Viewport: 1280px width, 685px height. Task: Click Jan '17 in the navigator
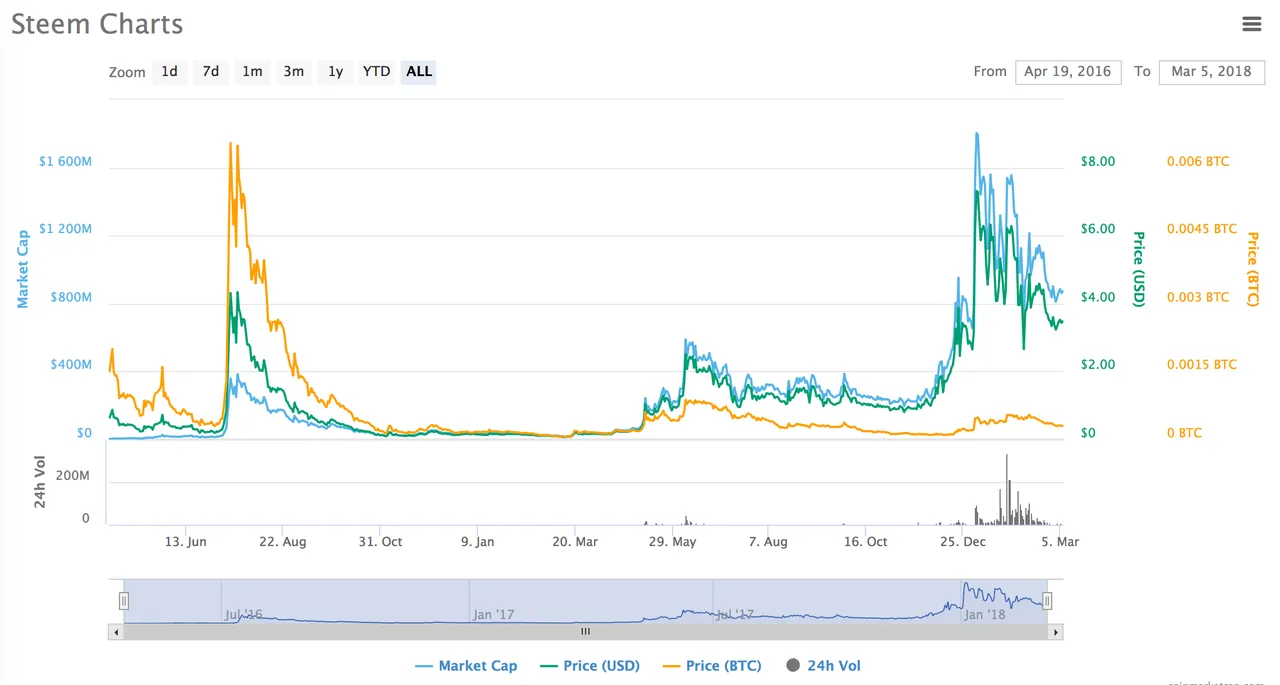(493, 614)
